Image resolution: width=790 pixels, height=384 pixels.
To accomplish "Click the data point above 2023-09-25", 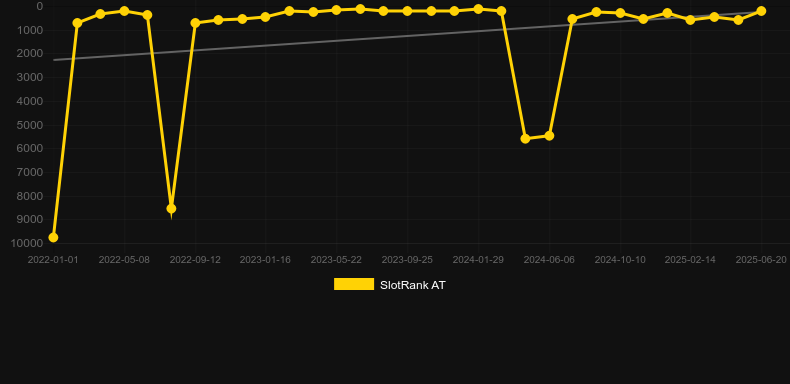I will 407,11.
